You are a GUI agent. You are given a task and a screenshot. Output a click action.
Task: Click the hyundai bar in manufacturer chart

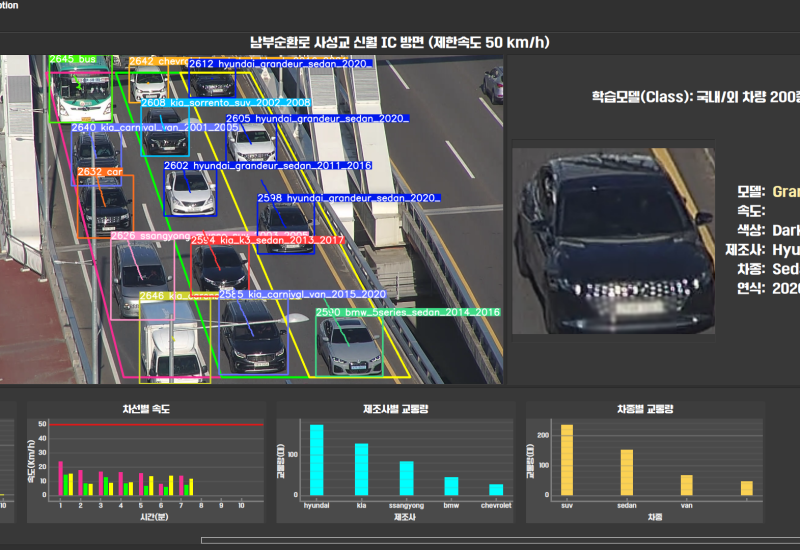pos(317,460)
